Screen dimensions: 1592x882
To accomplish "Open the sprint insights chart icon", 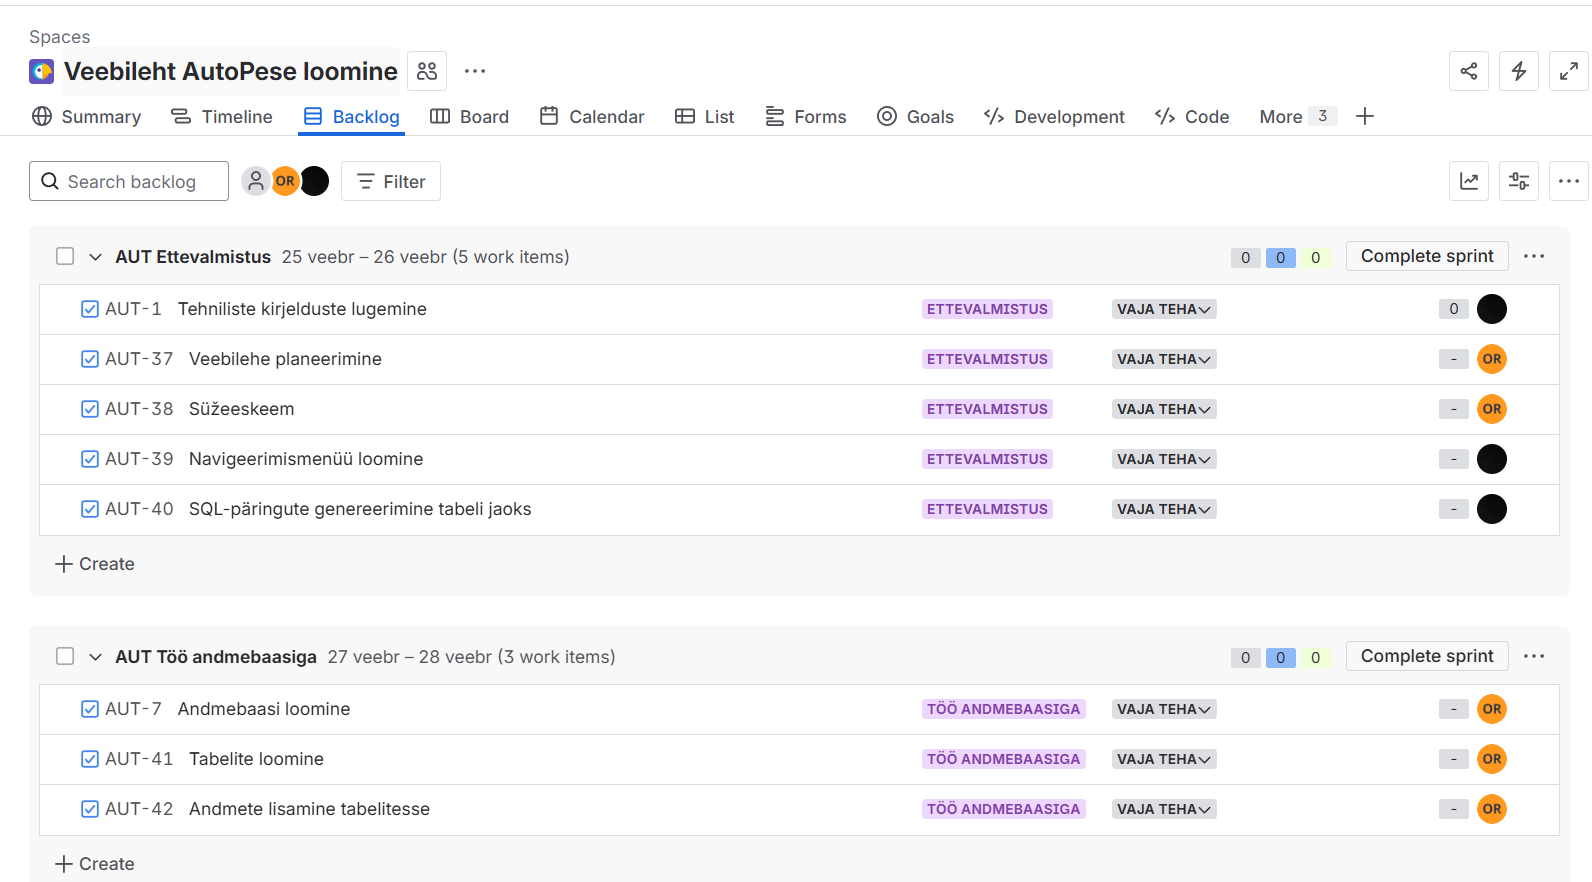I will click(1468, 181).
